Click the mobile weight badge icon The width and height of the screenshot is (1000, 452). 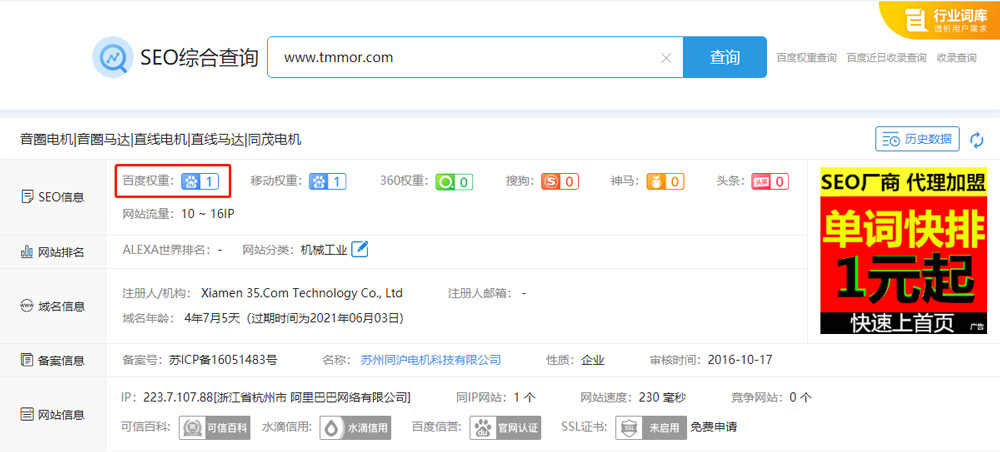tap(327, 181)
